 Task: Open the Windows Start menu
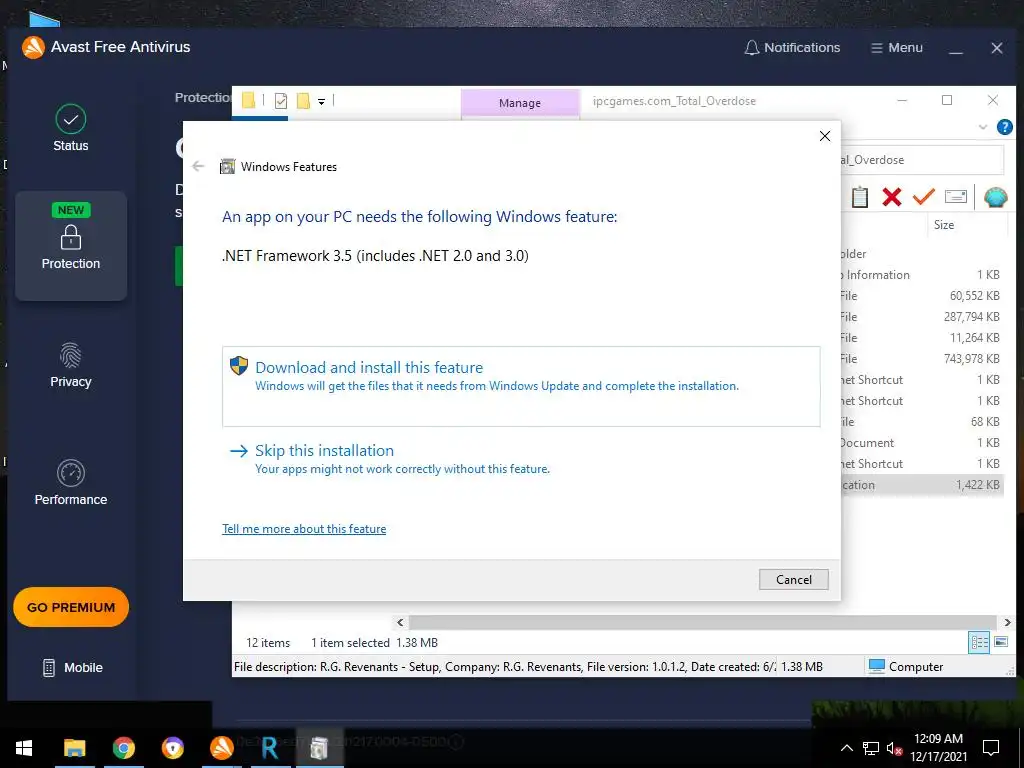[24, 748]
